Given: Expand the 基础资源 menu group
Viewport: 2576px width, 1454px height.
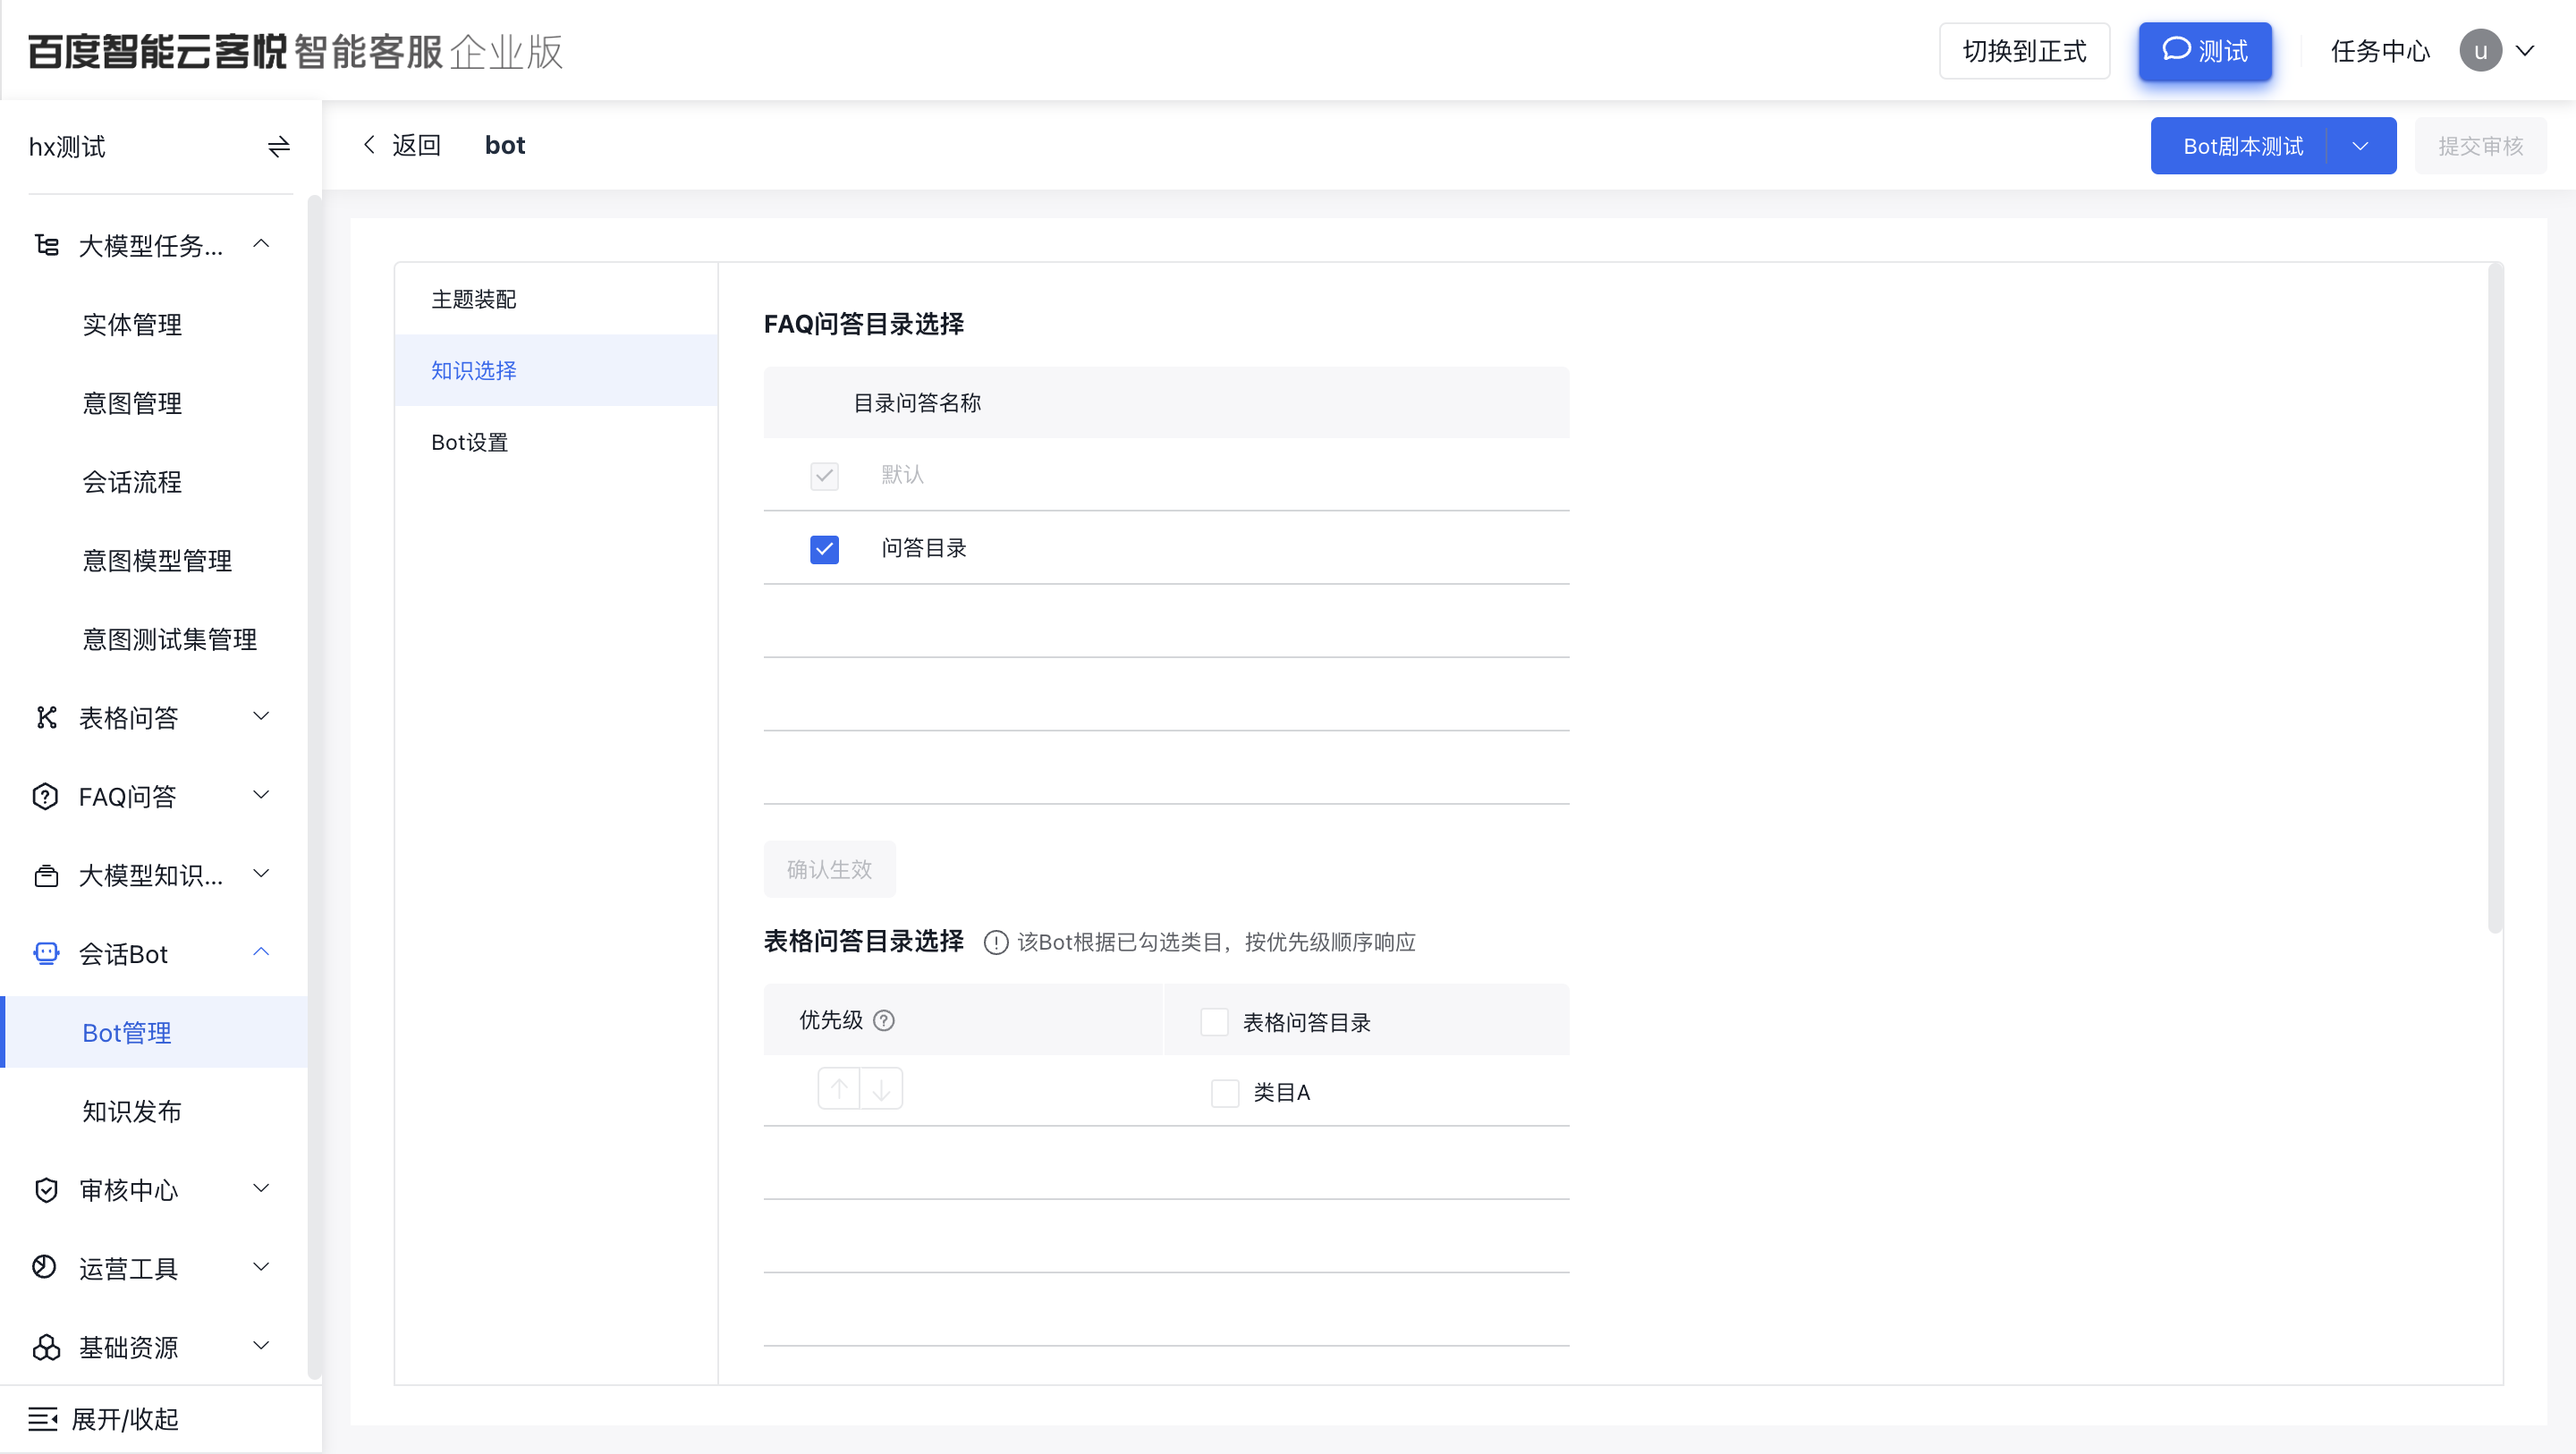Looking at the screenshot, I should (x=261, y=1346).
